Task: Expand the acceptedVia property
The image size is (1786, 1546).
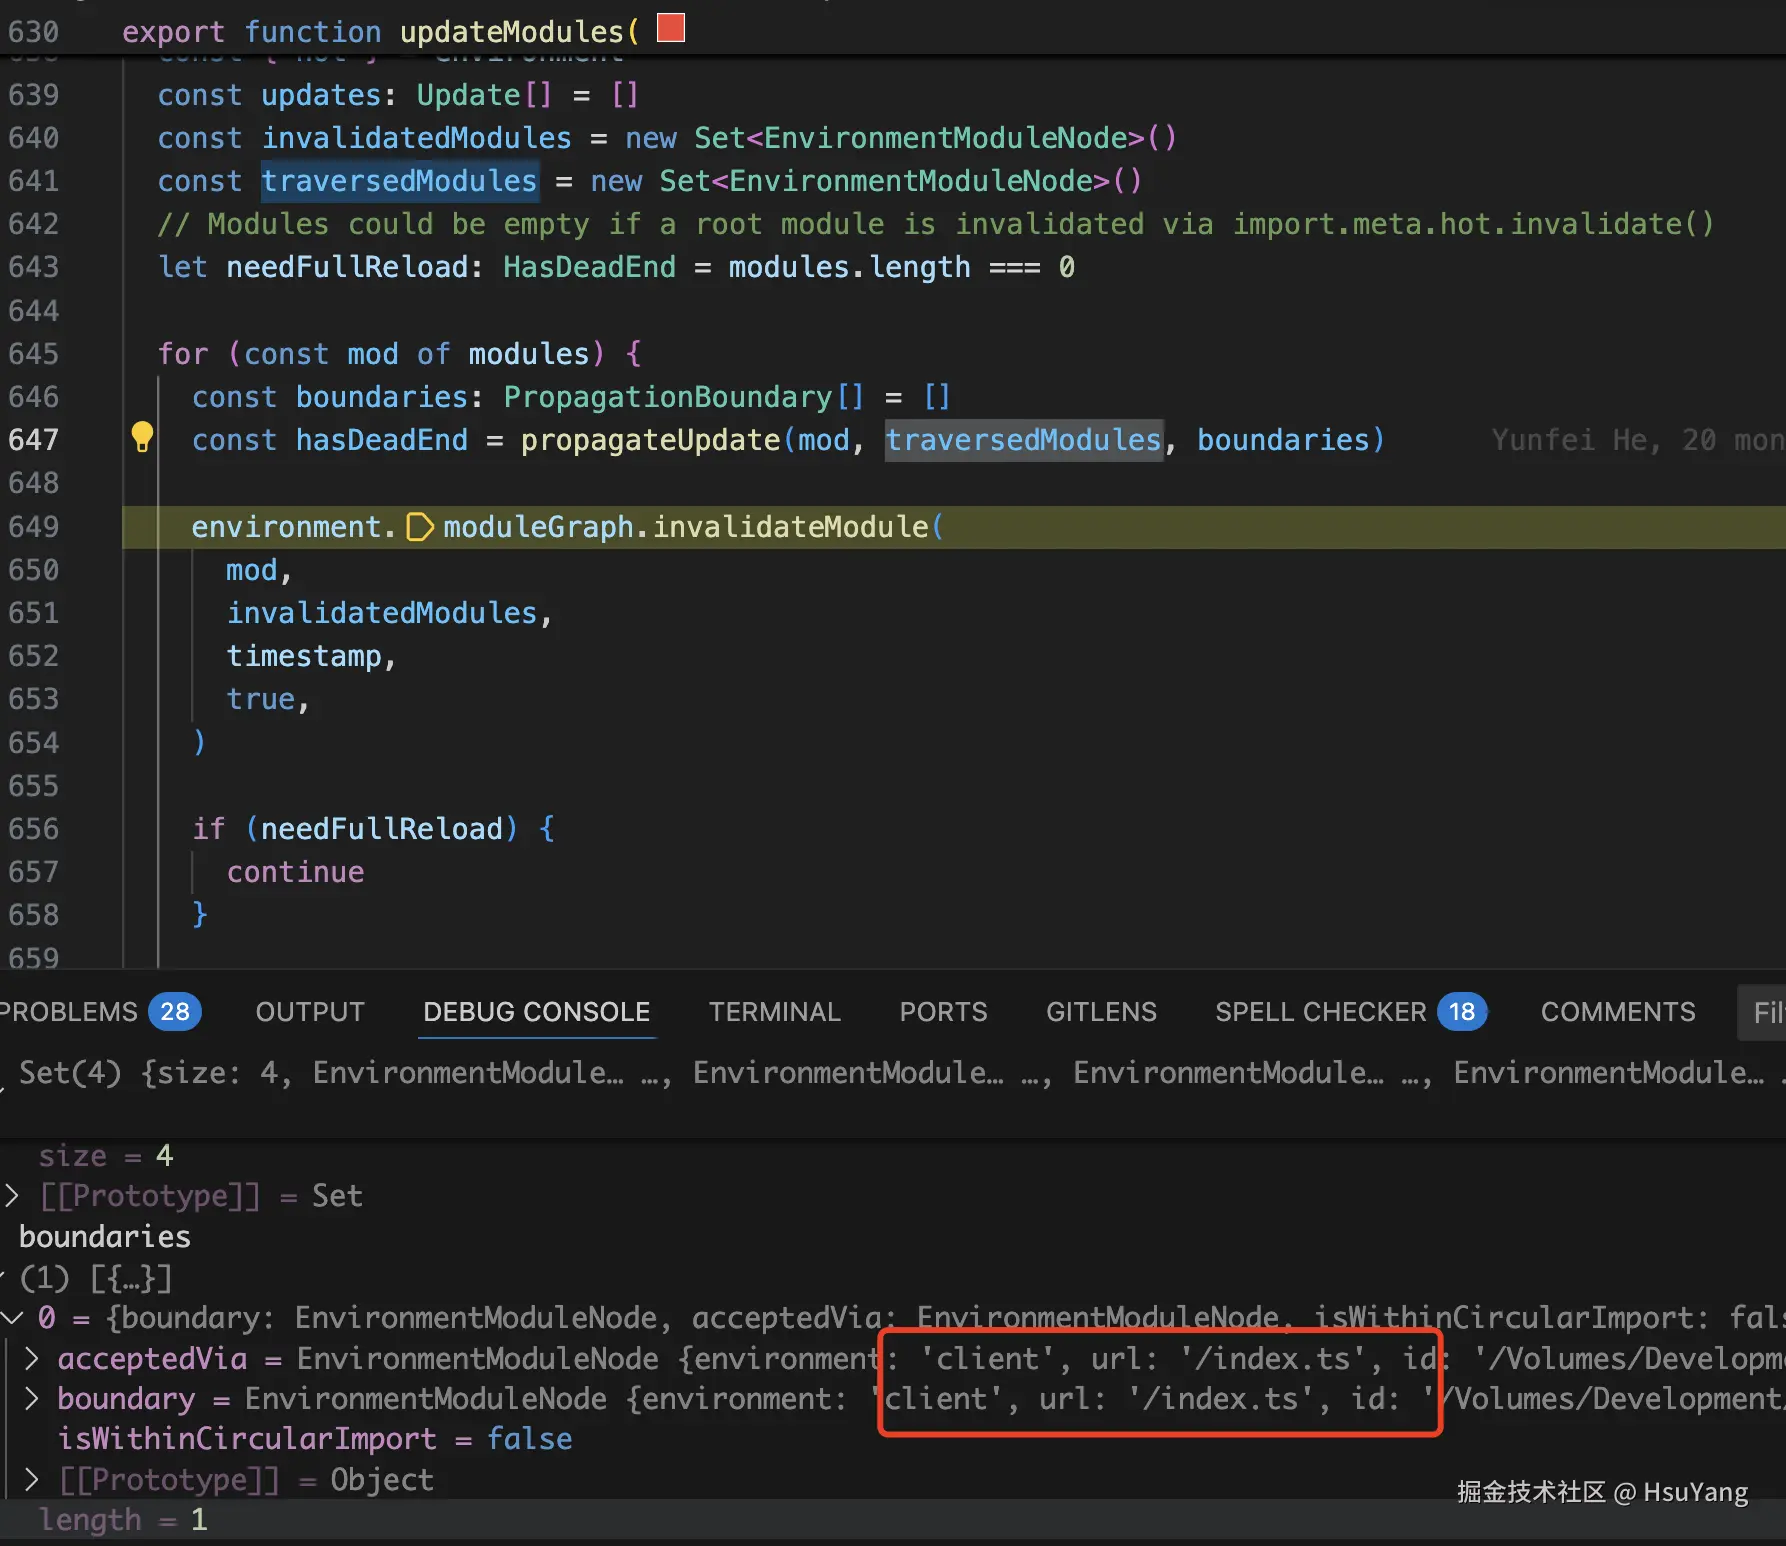Action: click(x=31, y=1358)
